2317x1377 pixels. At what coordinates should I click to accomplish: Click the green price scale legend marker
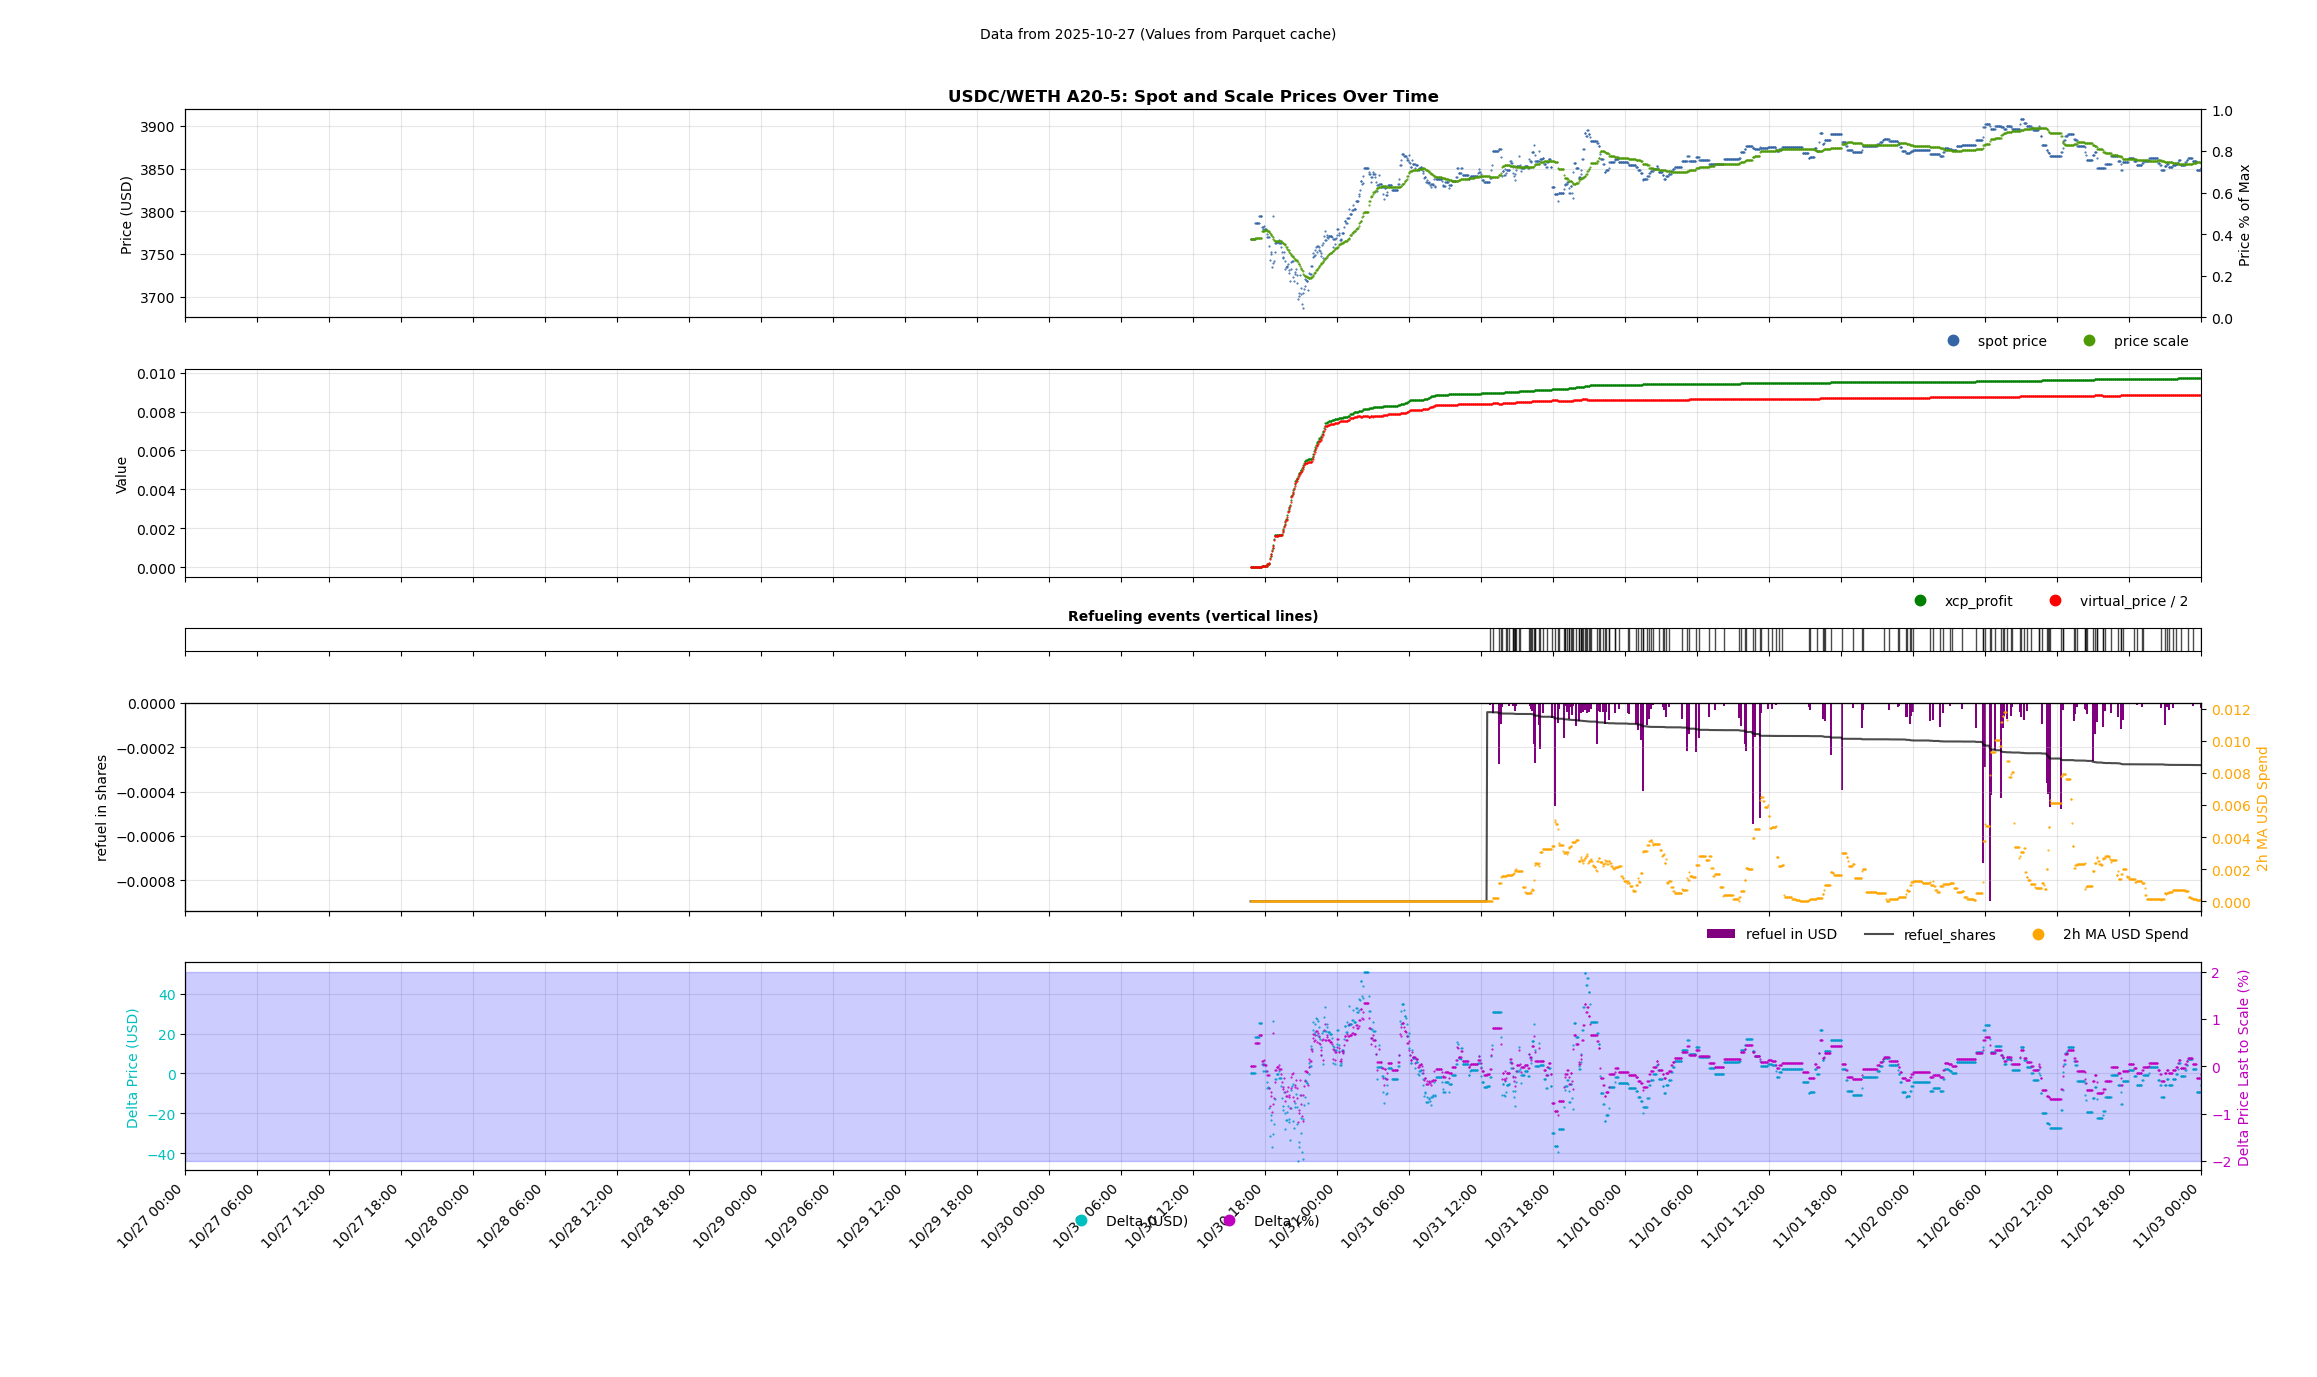click(2089, 341)
